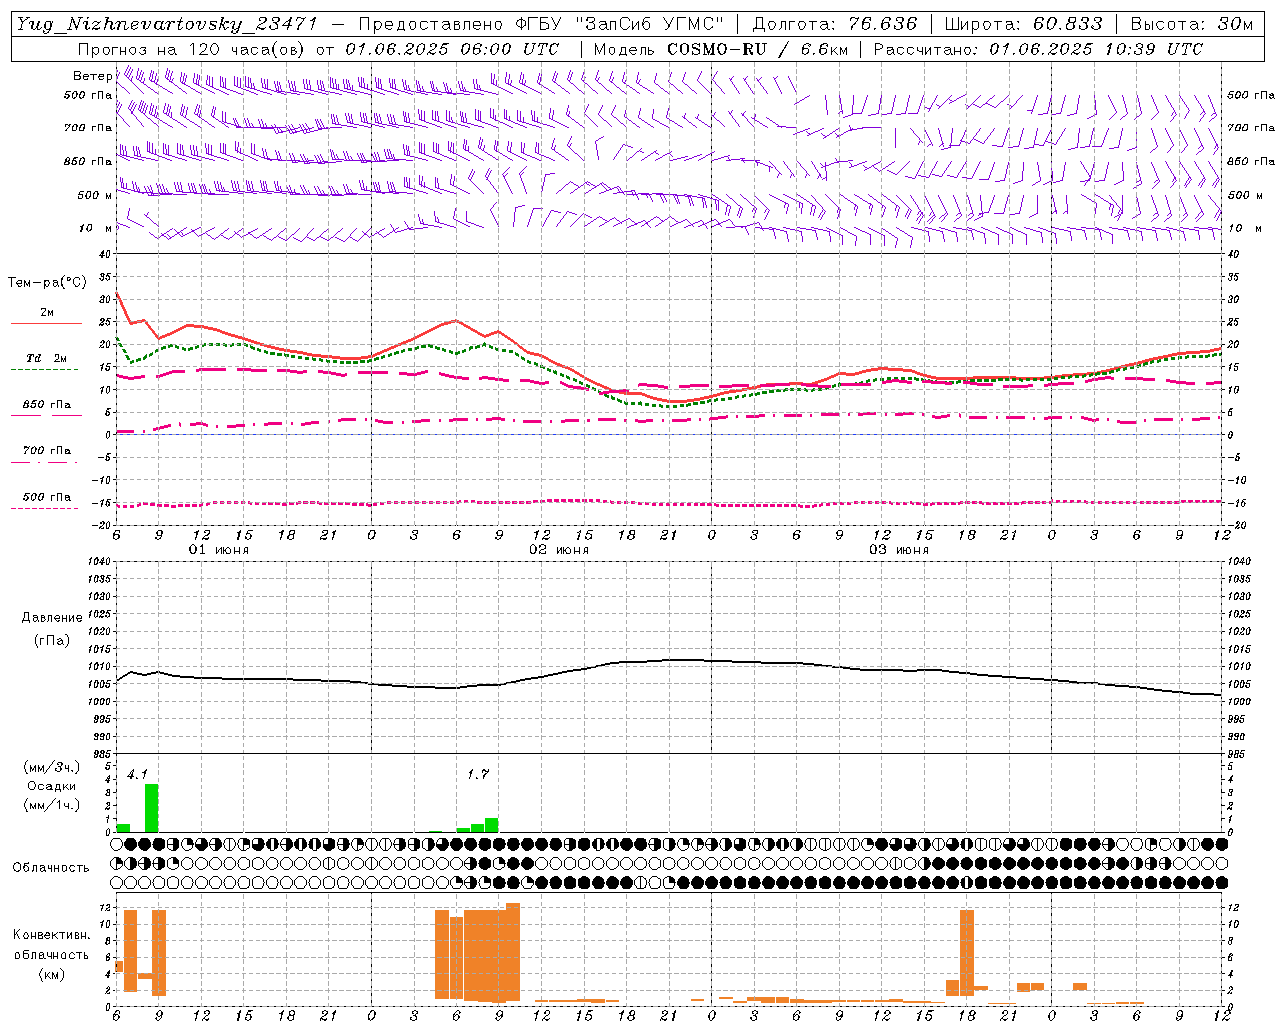Click the (мм/1ч.) precipitation unit label

point(51,805)
